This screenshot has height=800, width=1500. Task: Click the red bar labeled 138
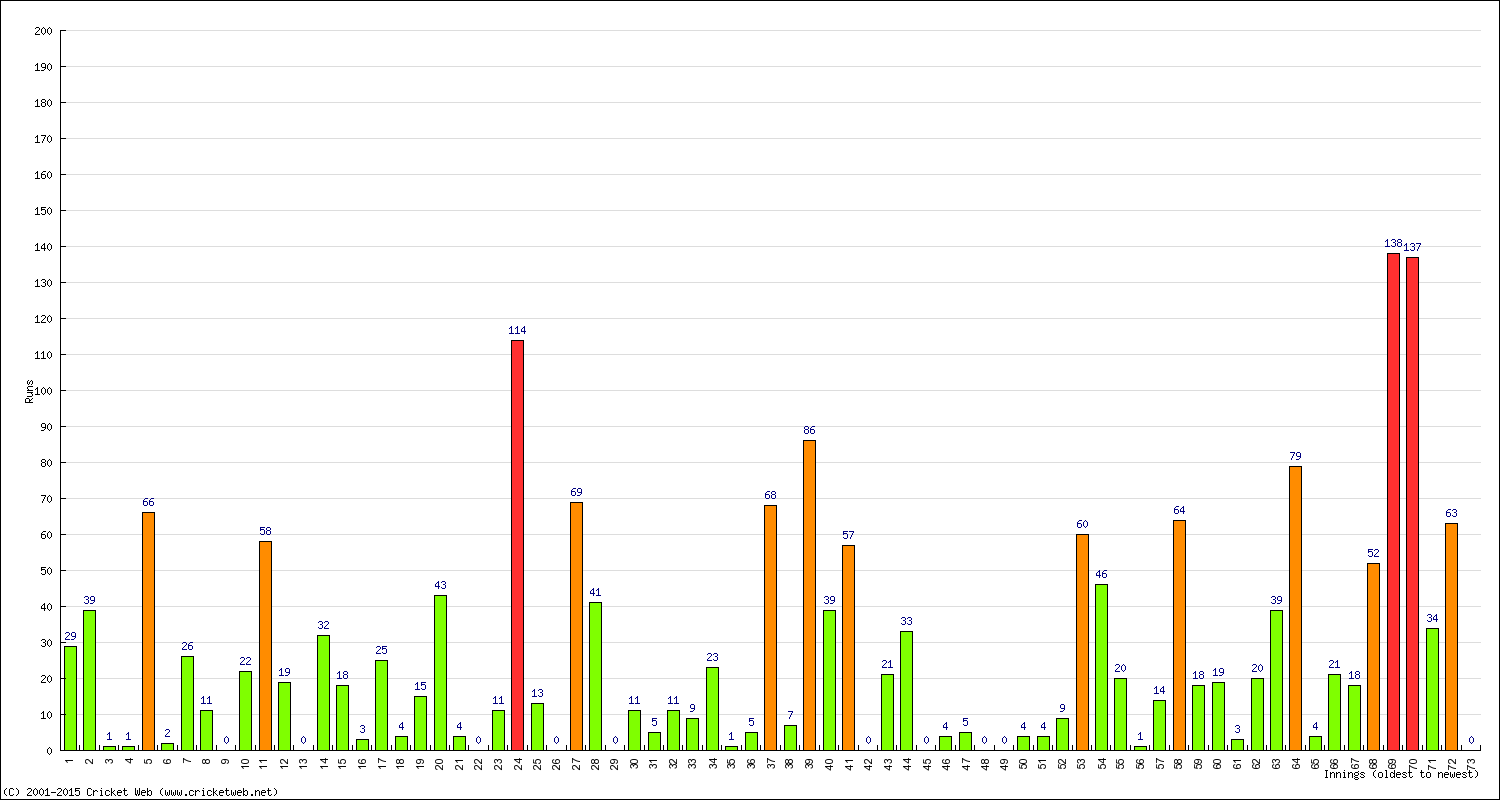[x=1393, y=502]
